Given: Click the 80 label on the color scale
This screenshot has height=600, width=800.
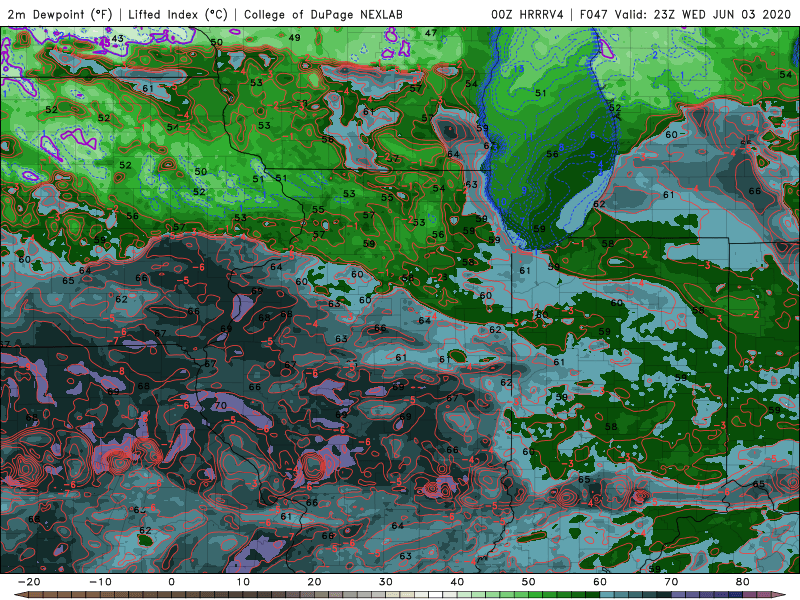Looking at the screenshot, I should (743, 582).
